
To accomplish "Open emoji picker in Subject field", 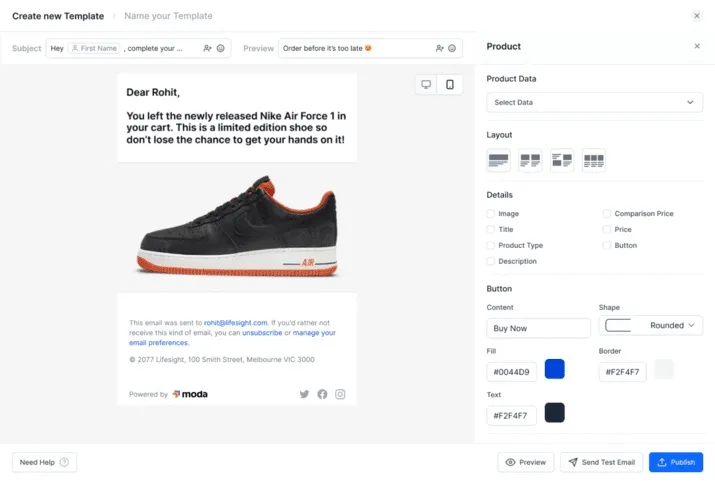I will 221,48.
